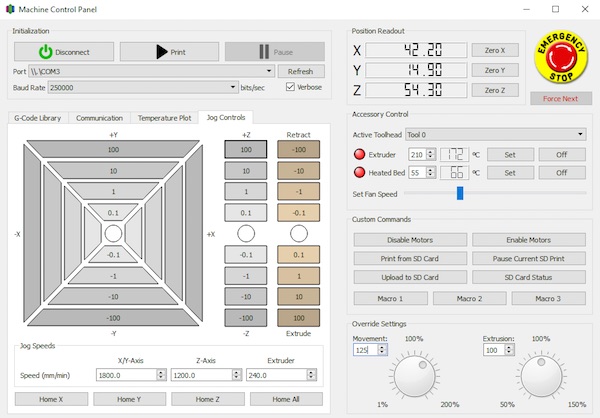The image size is (600, 418).
Task: Jog +Y by 0.1
Action: 113,212
